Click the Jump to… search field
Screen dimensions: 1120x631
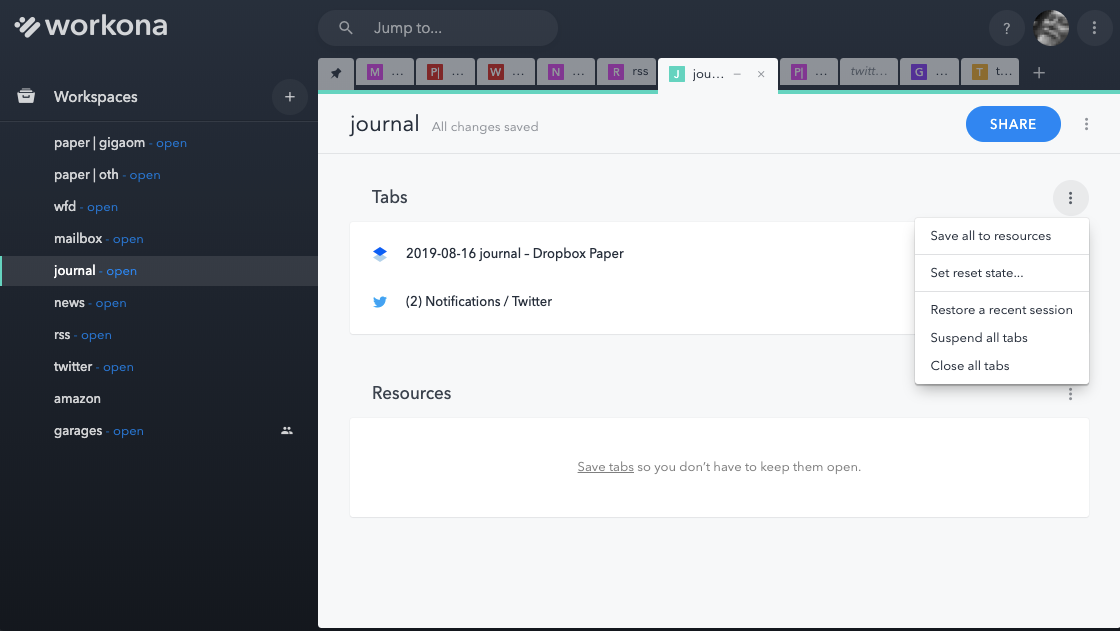click(x=438, y=28)
